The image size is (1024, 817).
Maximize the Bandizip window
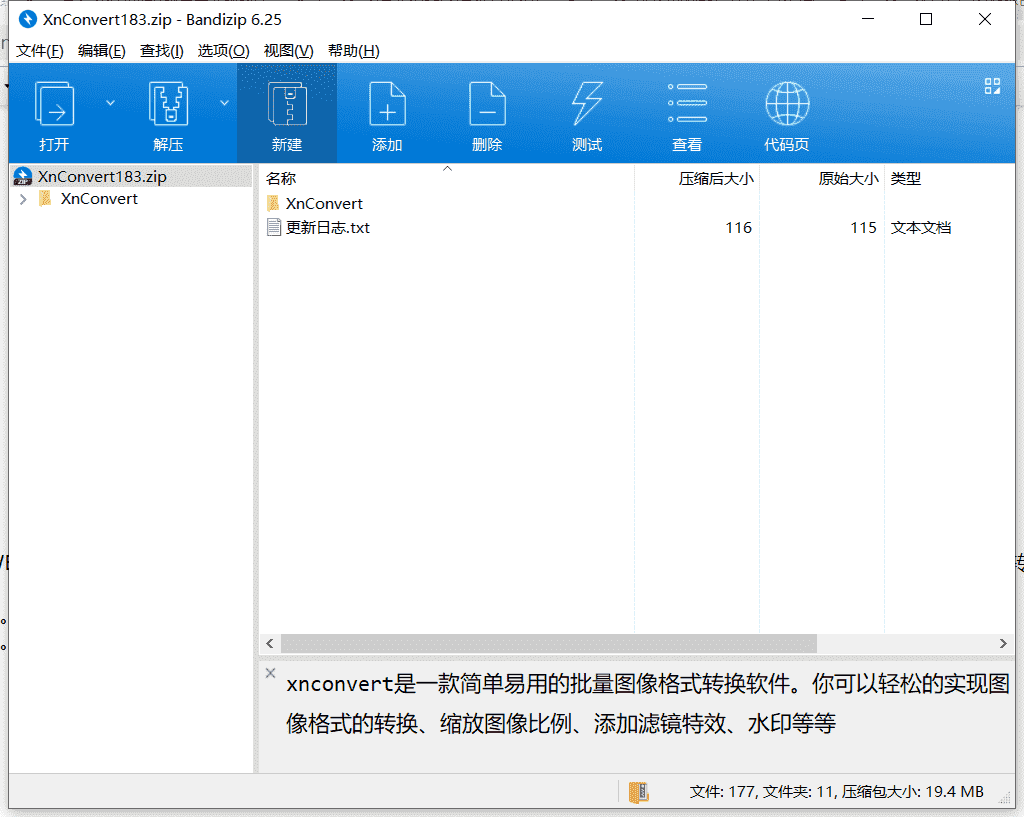click(x=926, y=20)
